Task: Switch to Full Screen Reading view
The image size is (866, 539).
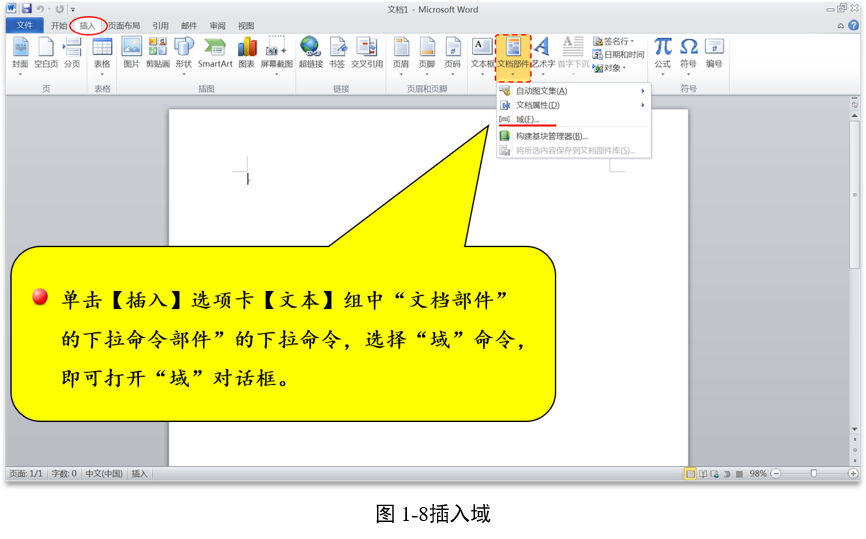Action: 703,474
